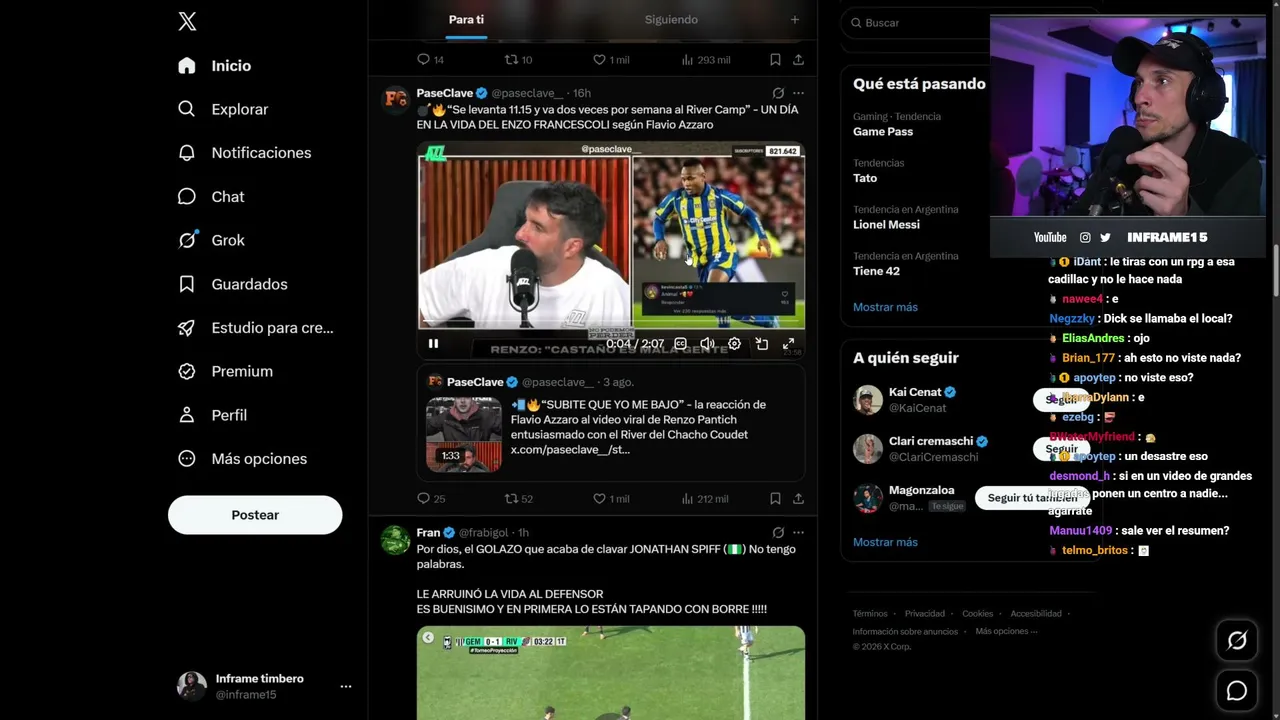The width and height of the screenshot is (1280, 720).
Task: Like the post with 212 mil views
Action: [x=611, y=498]
